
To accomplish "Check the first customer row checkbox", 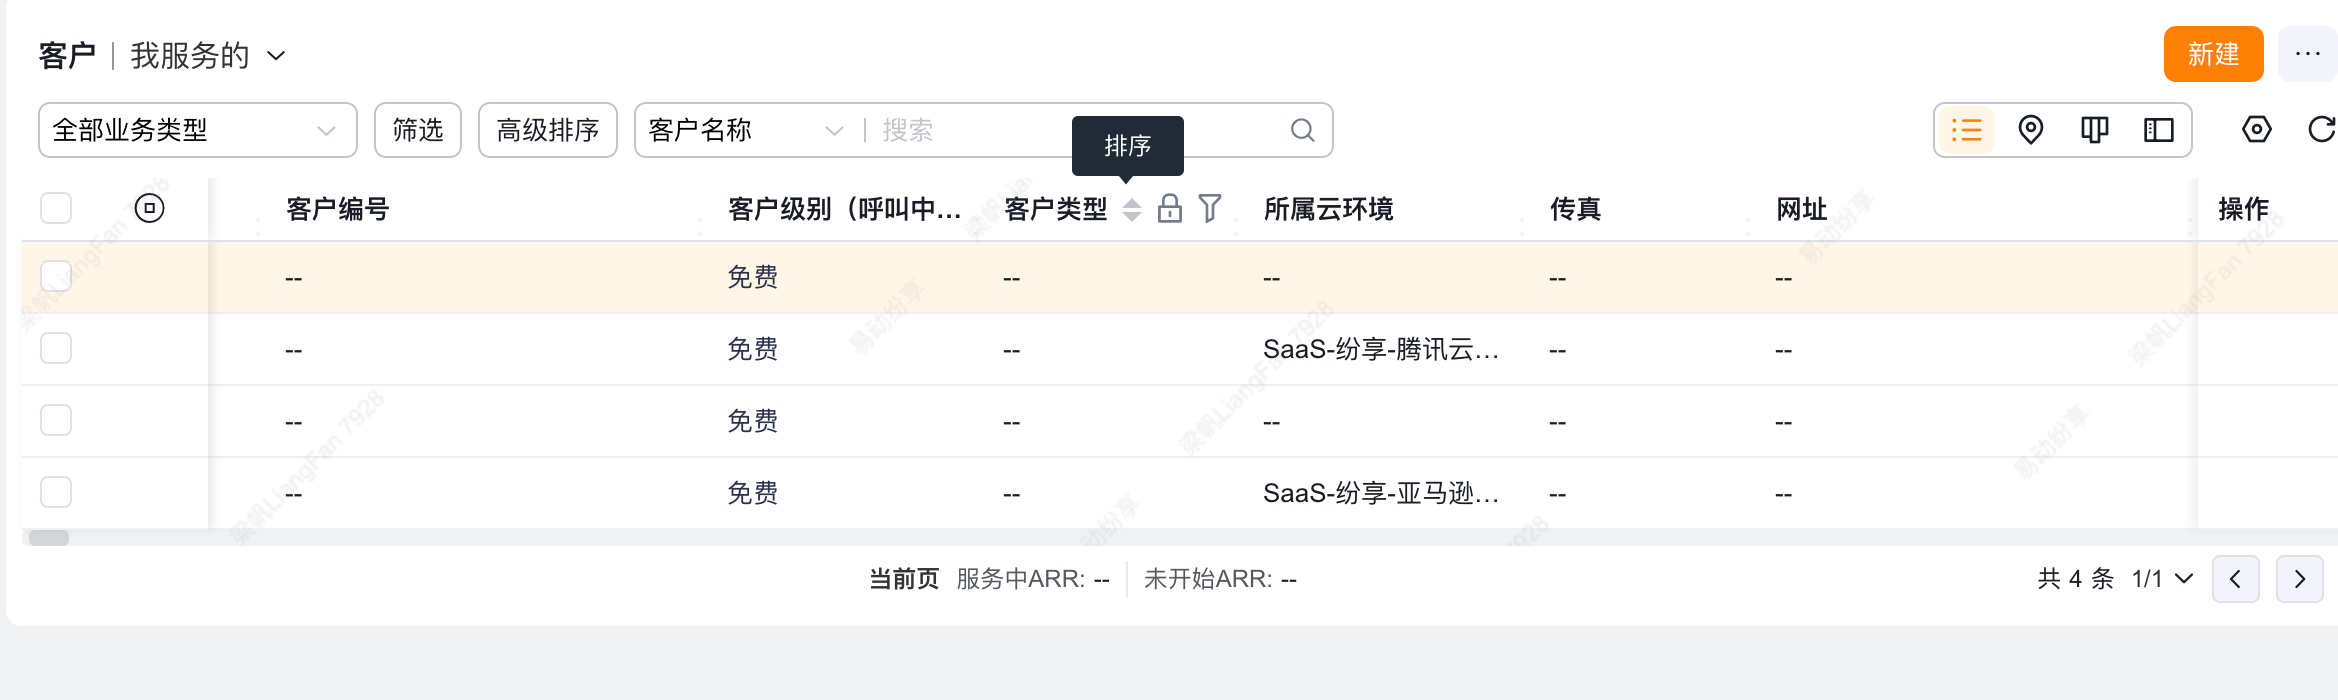I will tap(56, 276).
